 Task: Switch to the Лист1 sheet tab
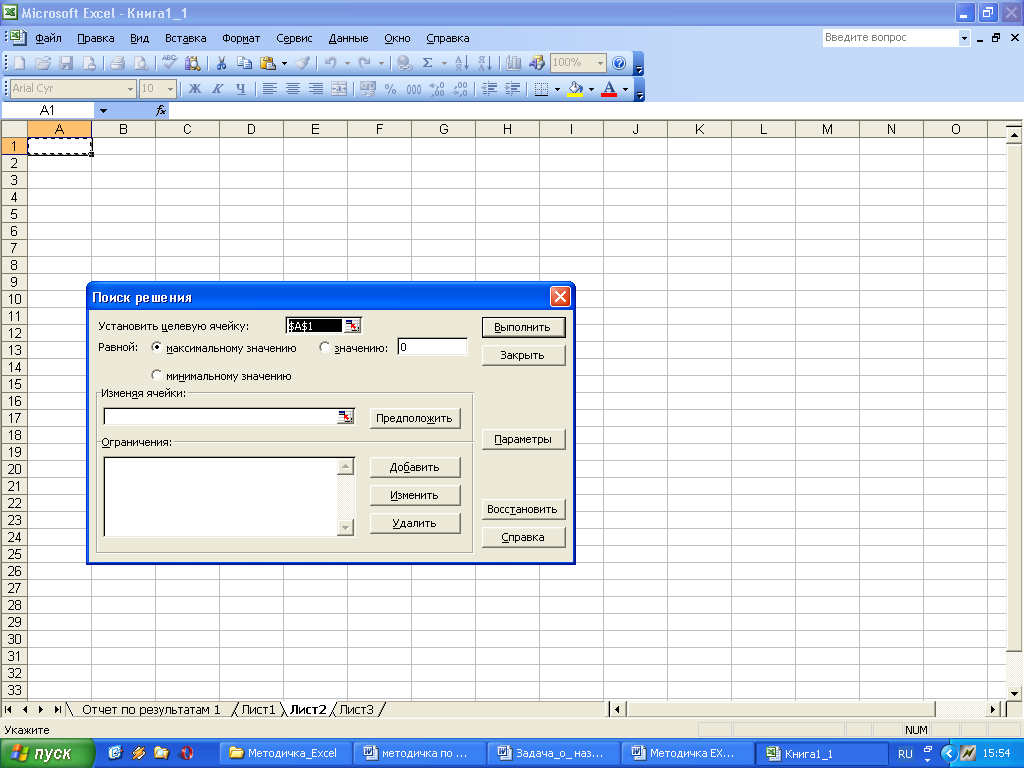[259, 709]
